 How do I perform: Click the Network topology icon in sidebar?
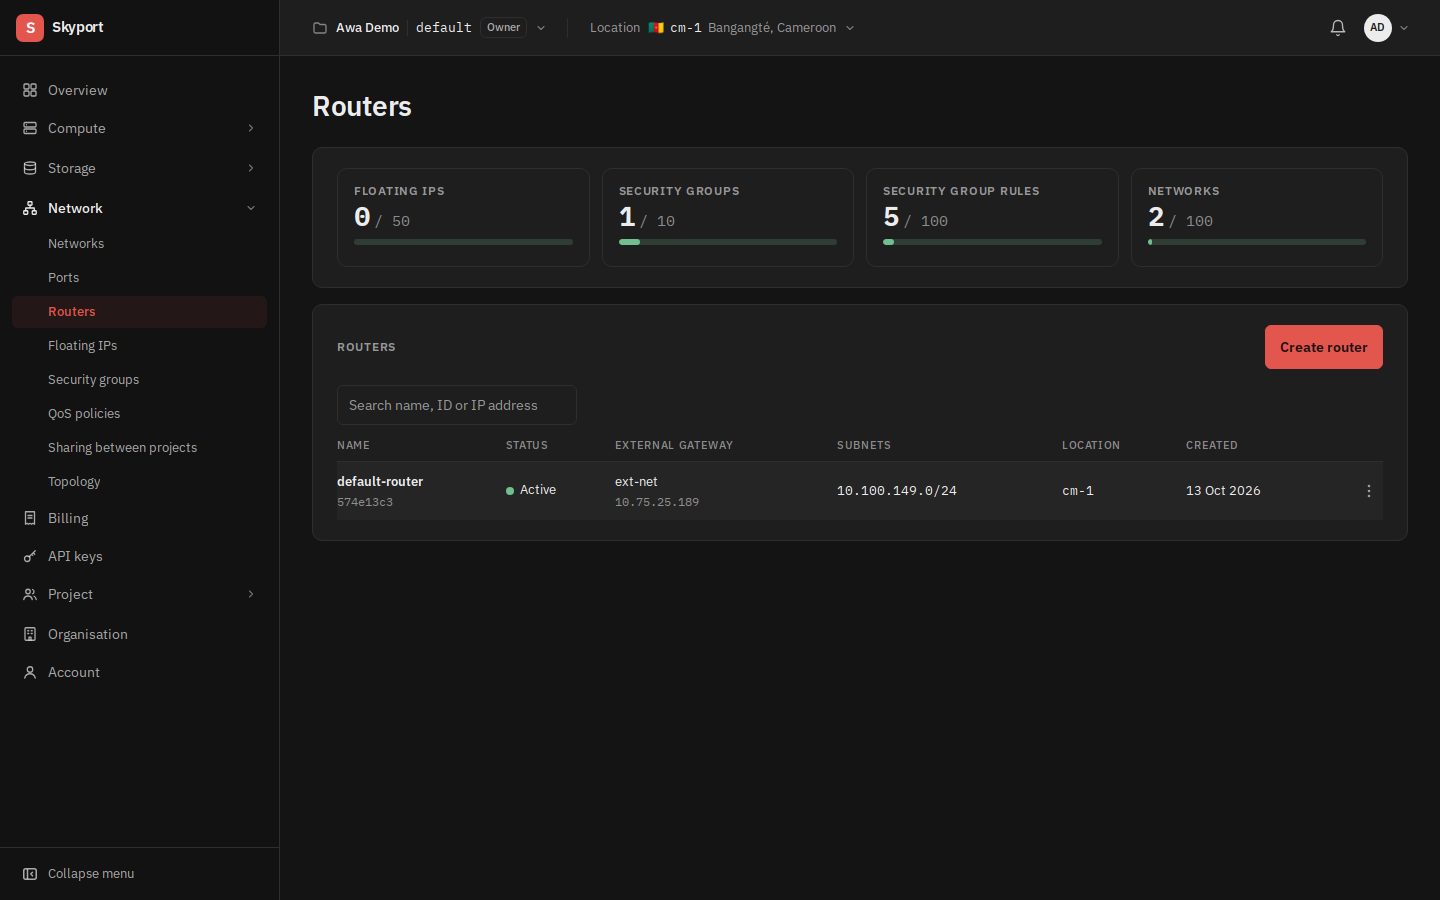30,208
